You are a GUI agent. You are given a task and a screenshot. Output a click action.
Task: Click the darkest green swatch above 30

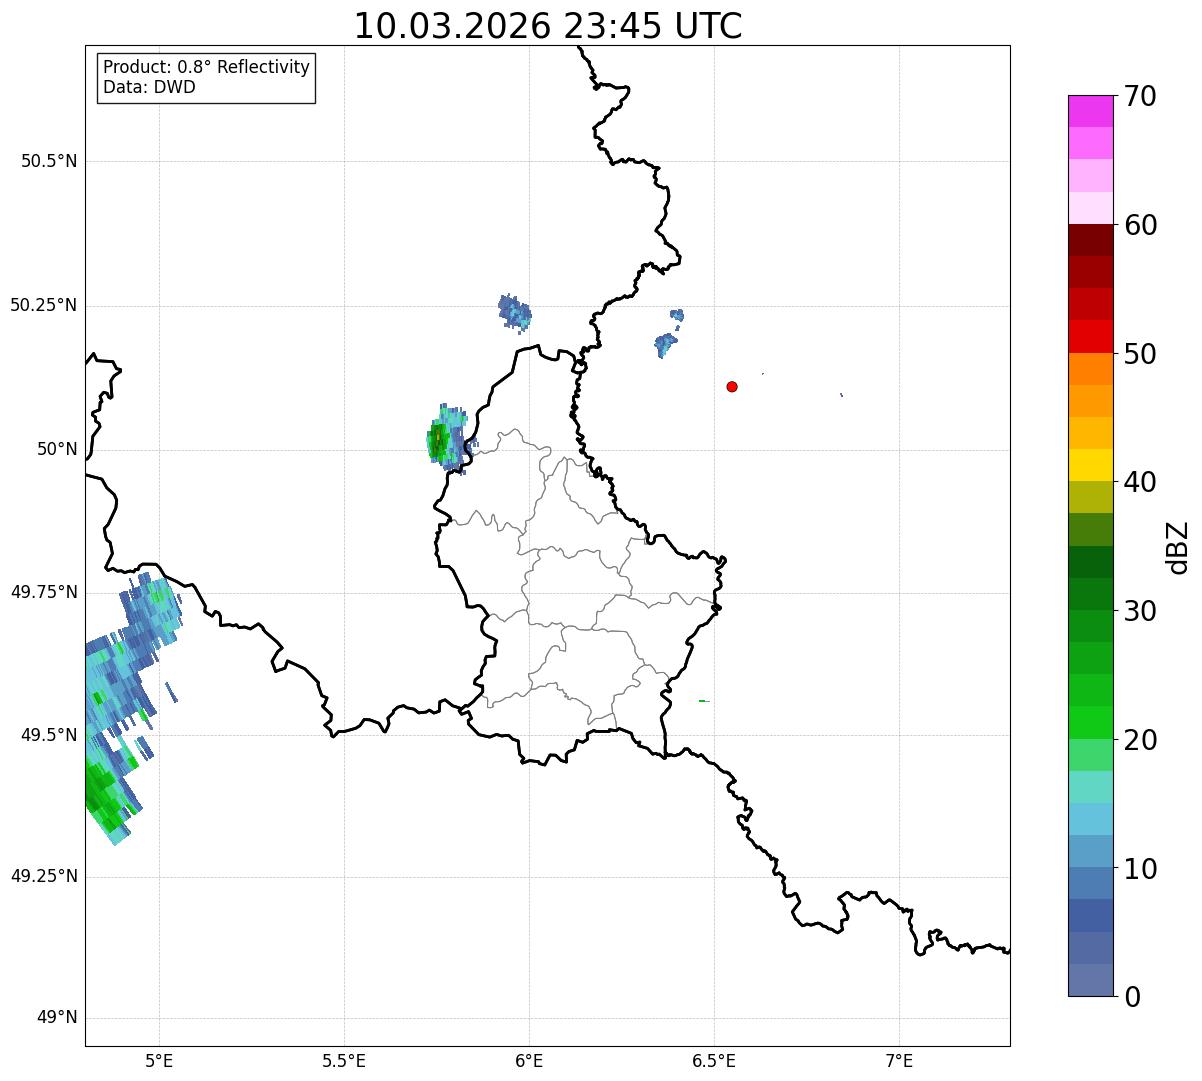[x=1090, y=562]
